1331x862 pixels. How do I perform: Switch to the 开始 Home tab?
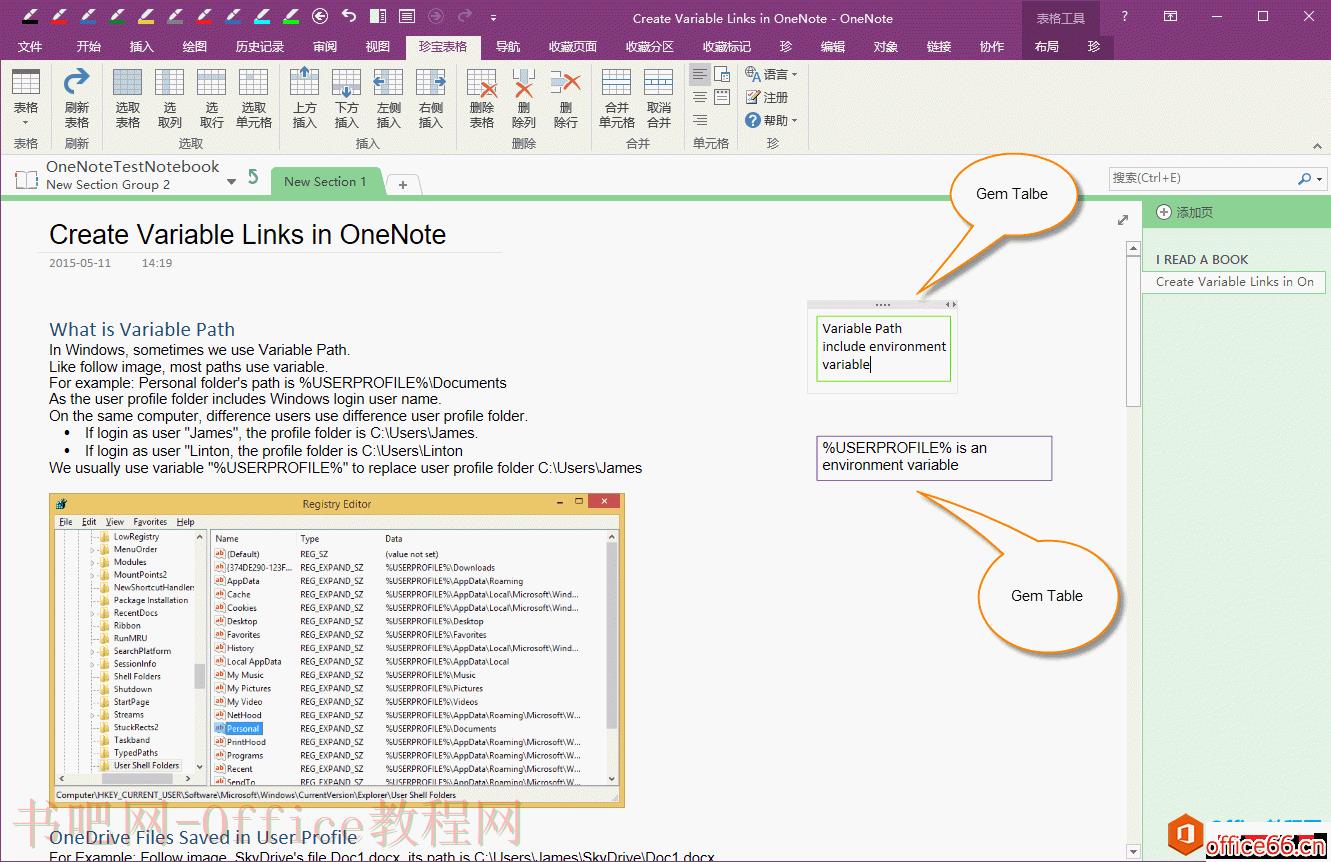[88, 47]
